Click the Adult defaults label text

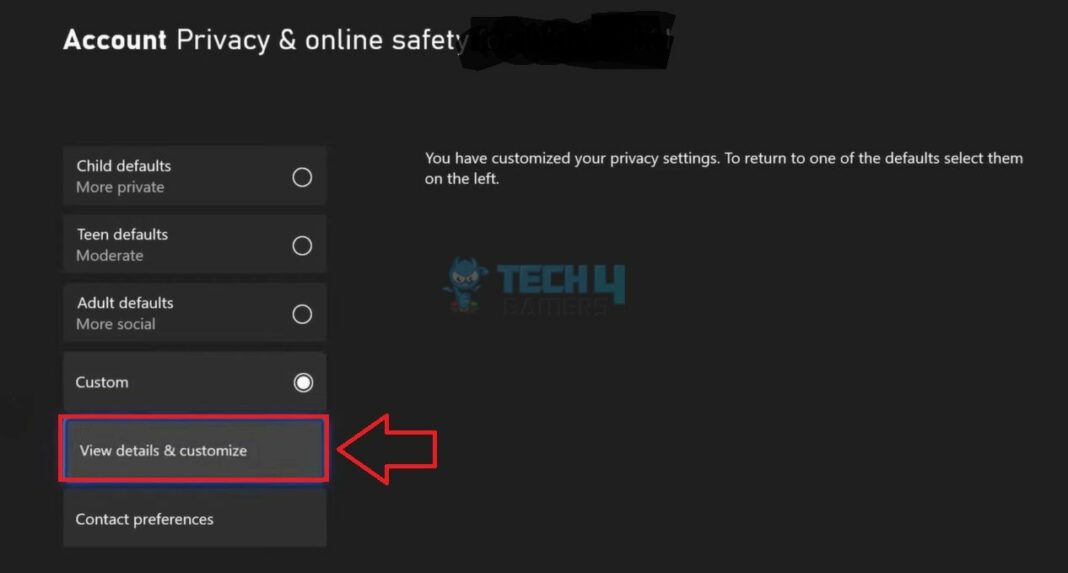coord(125,303)
